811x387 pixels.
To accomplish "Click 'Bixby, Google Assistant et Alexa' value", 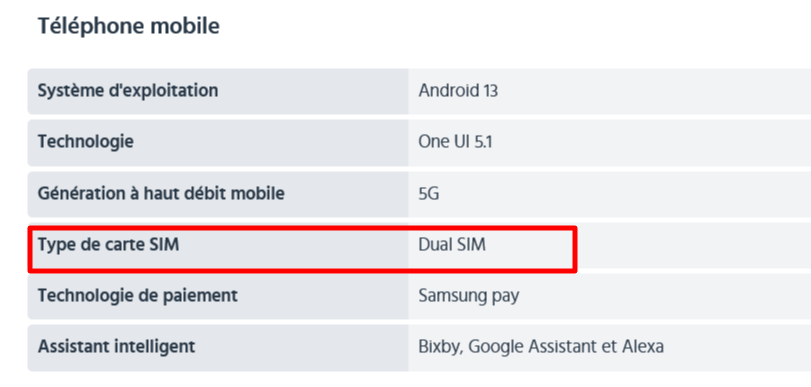I will pos(541,347).
